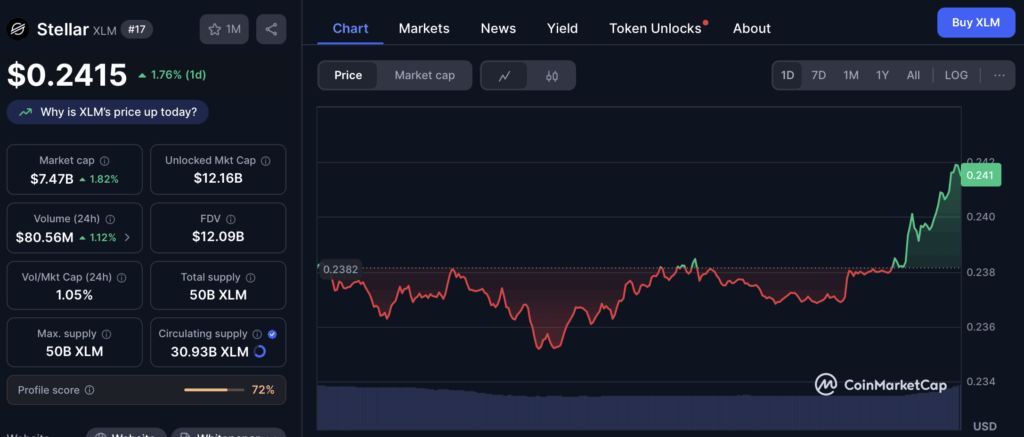Click the USD axis currency label
This screenshot has height=437, width=1024.
(985, 427)
